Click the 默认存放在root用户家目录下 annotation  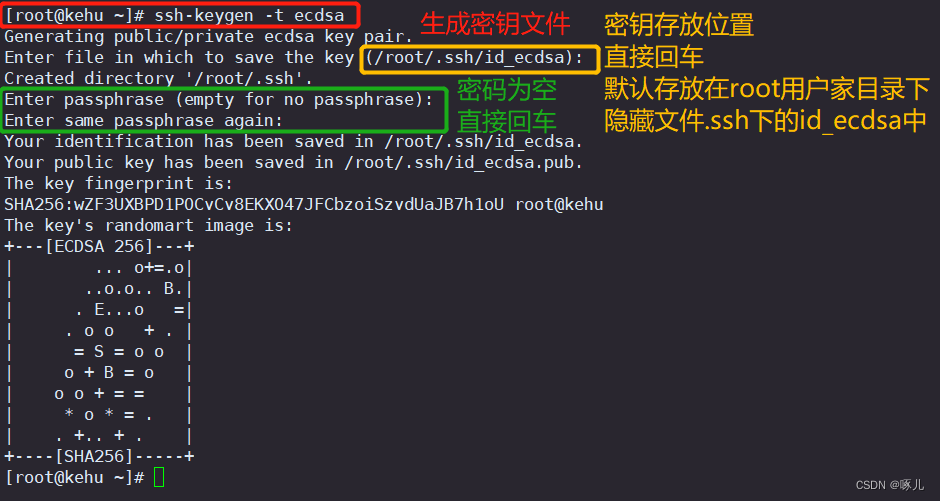click(x=767, y=89)
